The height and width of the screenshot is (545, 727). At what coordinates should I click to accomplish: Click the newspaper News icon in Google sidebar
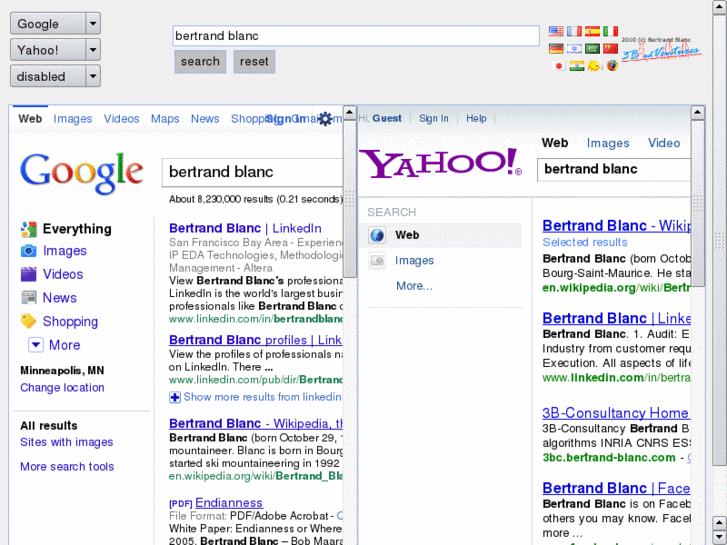28,297
